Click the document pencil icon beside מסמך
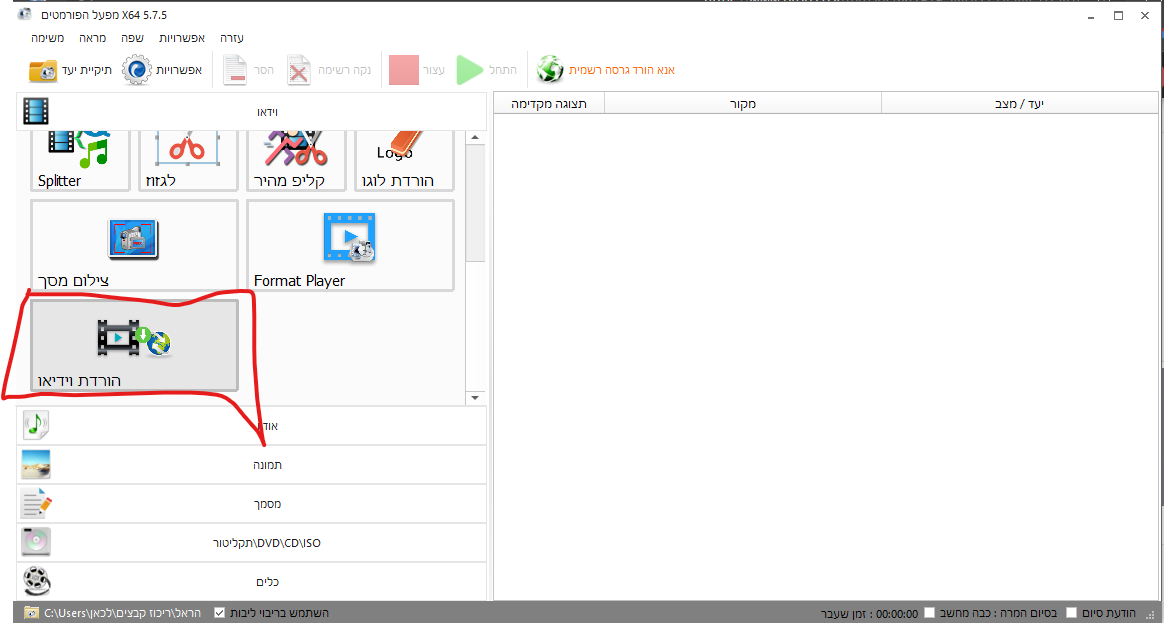The width and height of the screenshot is (1164, 623). coord(36,503)
